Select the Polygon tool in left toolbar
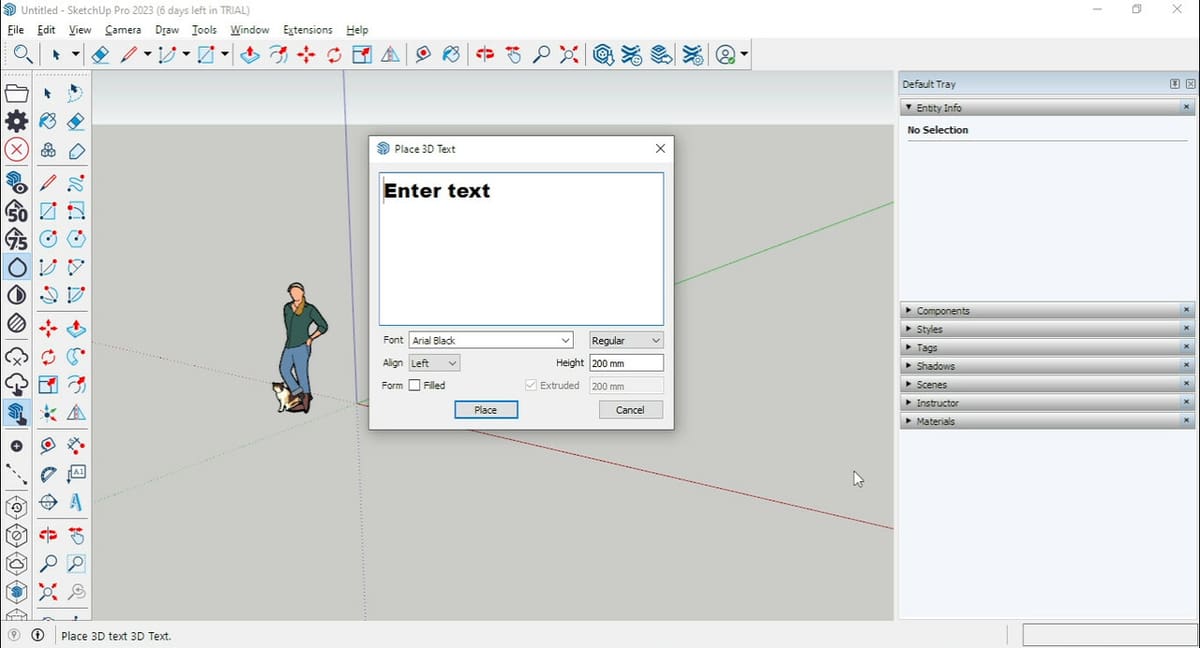Image resolution: width=1200 pixels, height=648 pixels. tap(76, 239)
